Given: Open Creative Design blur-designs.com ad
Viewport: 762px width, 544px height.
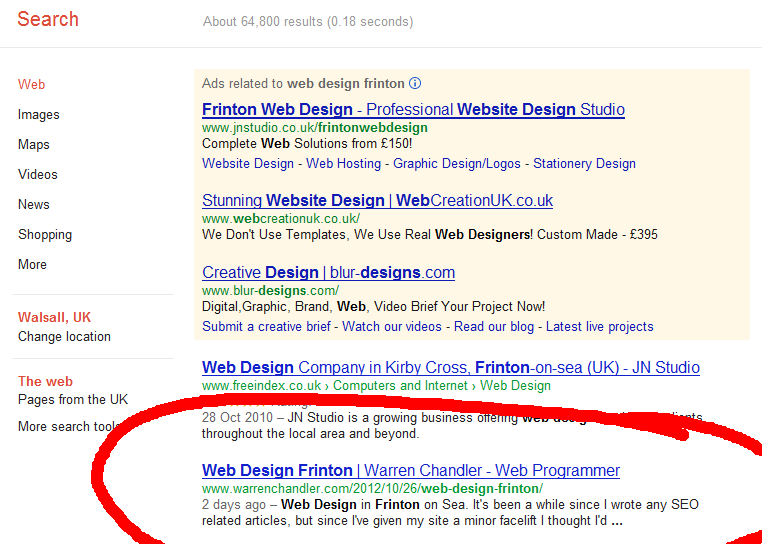Looking at the screenshot, I should pyautogui.click(x=329, y=272).
